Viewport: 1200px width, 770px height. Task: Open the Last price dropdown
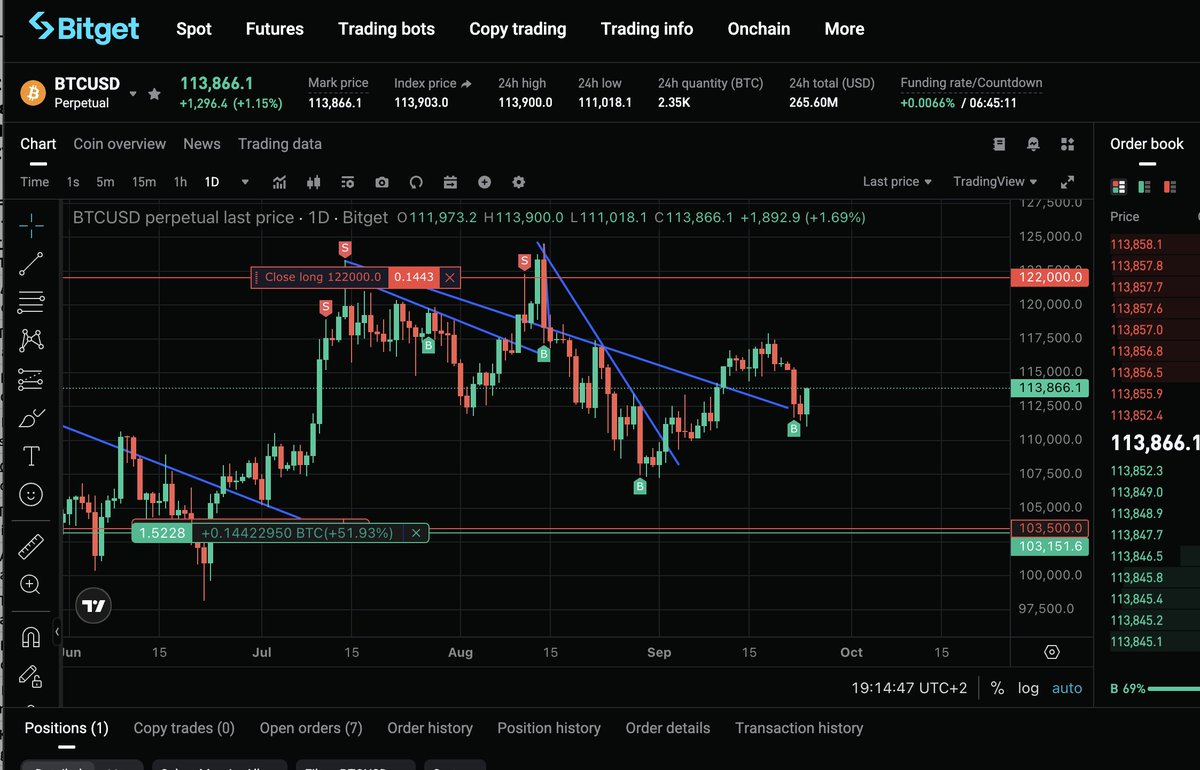[x=897, y=181]
